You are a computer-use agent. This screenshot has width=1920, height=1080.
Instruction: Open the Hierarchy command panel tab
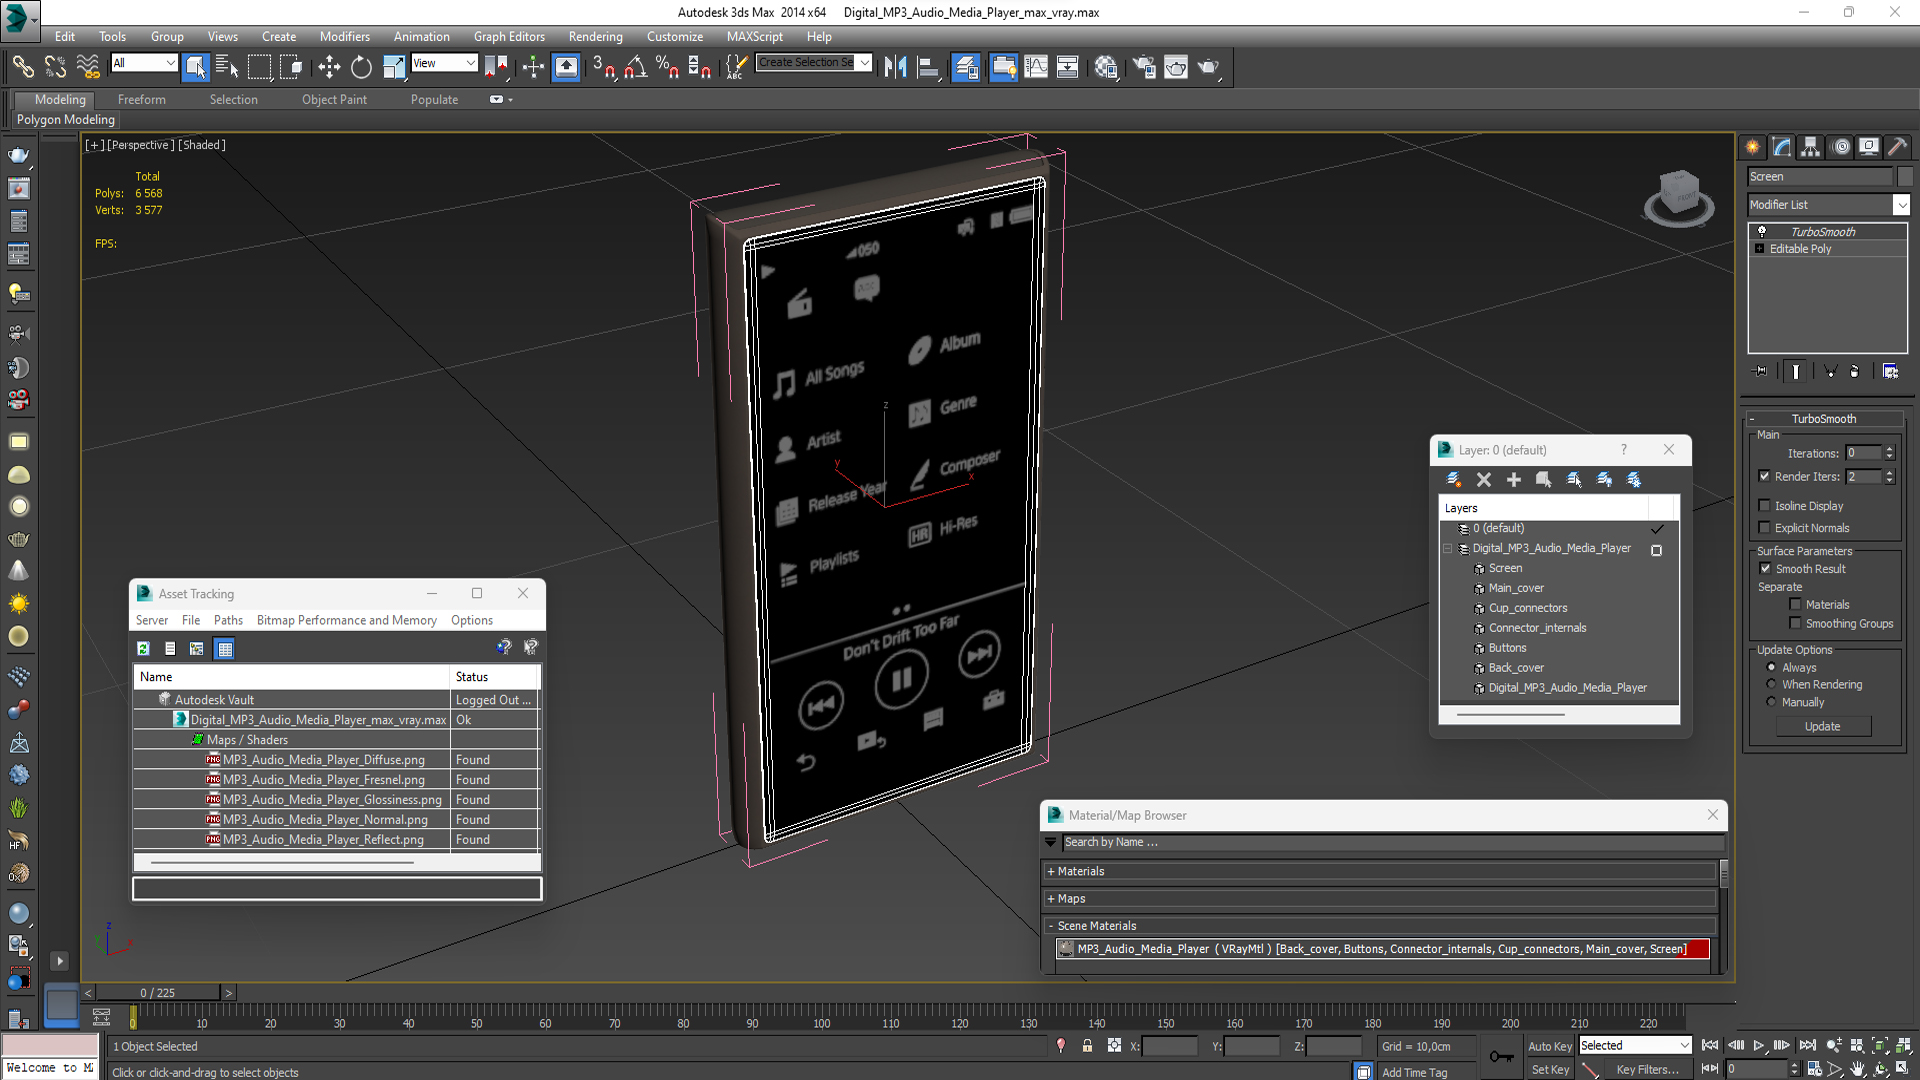pyautogui.click(x=1811, y=147)
